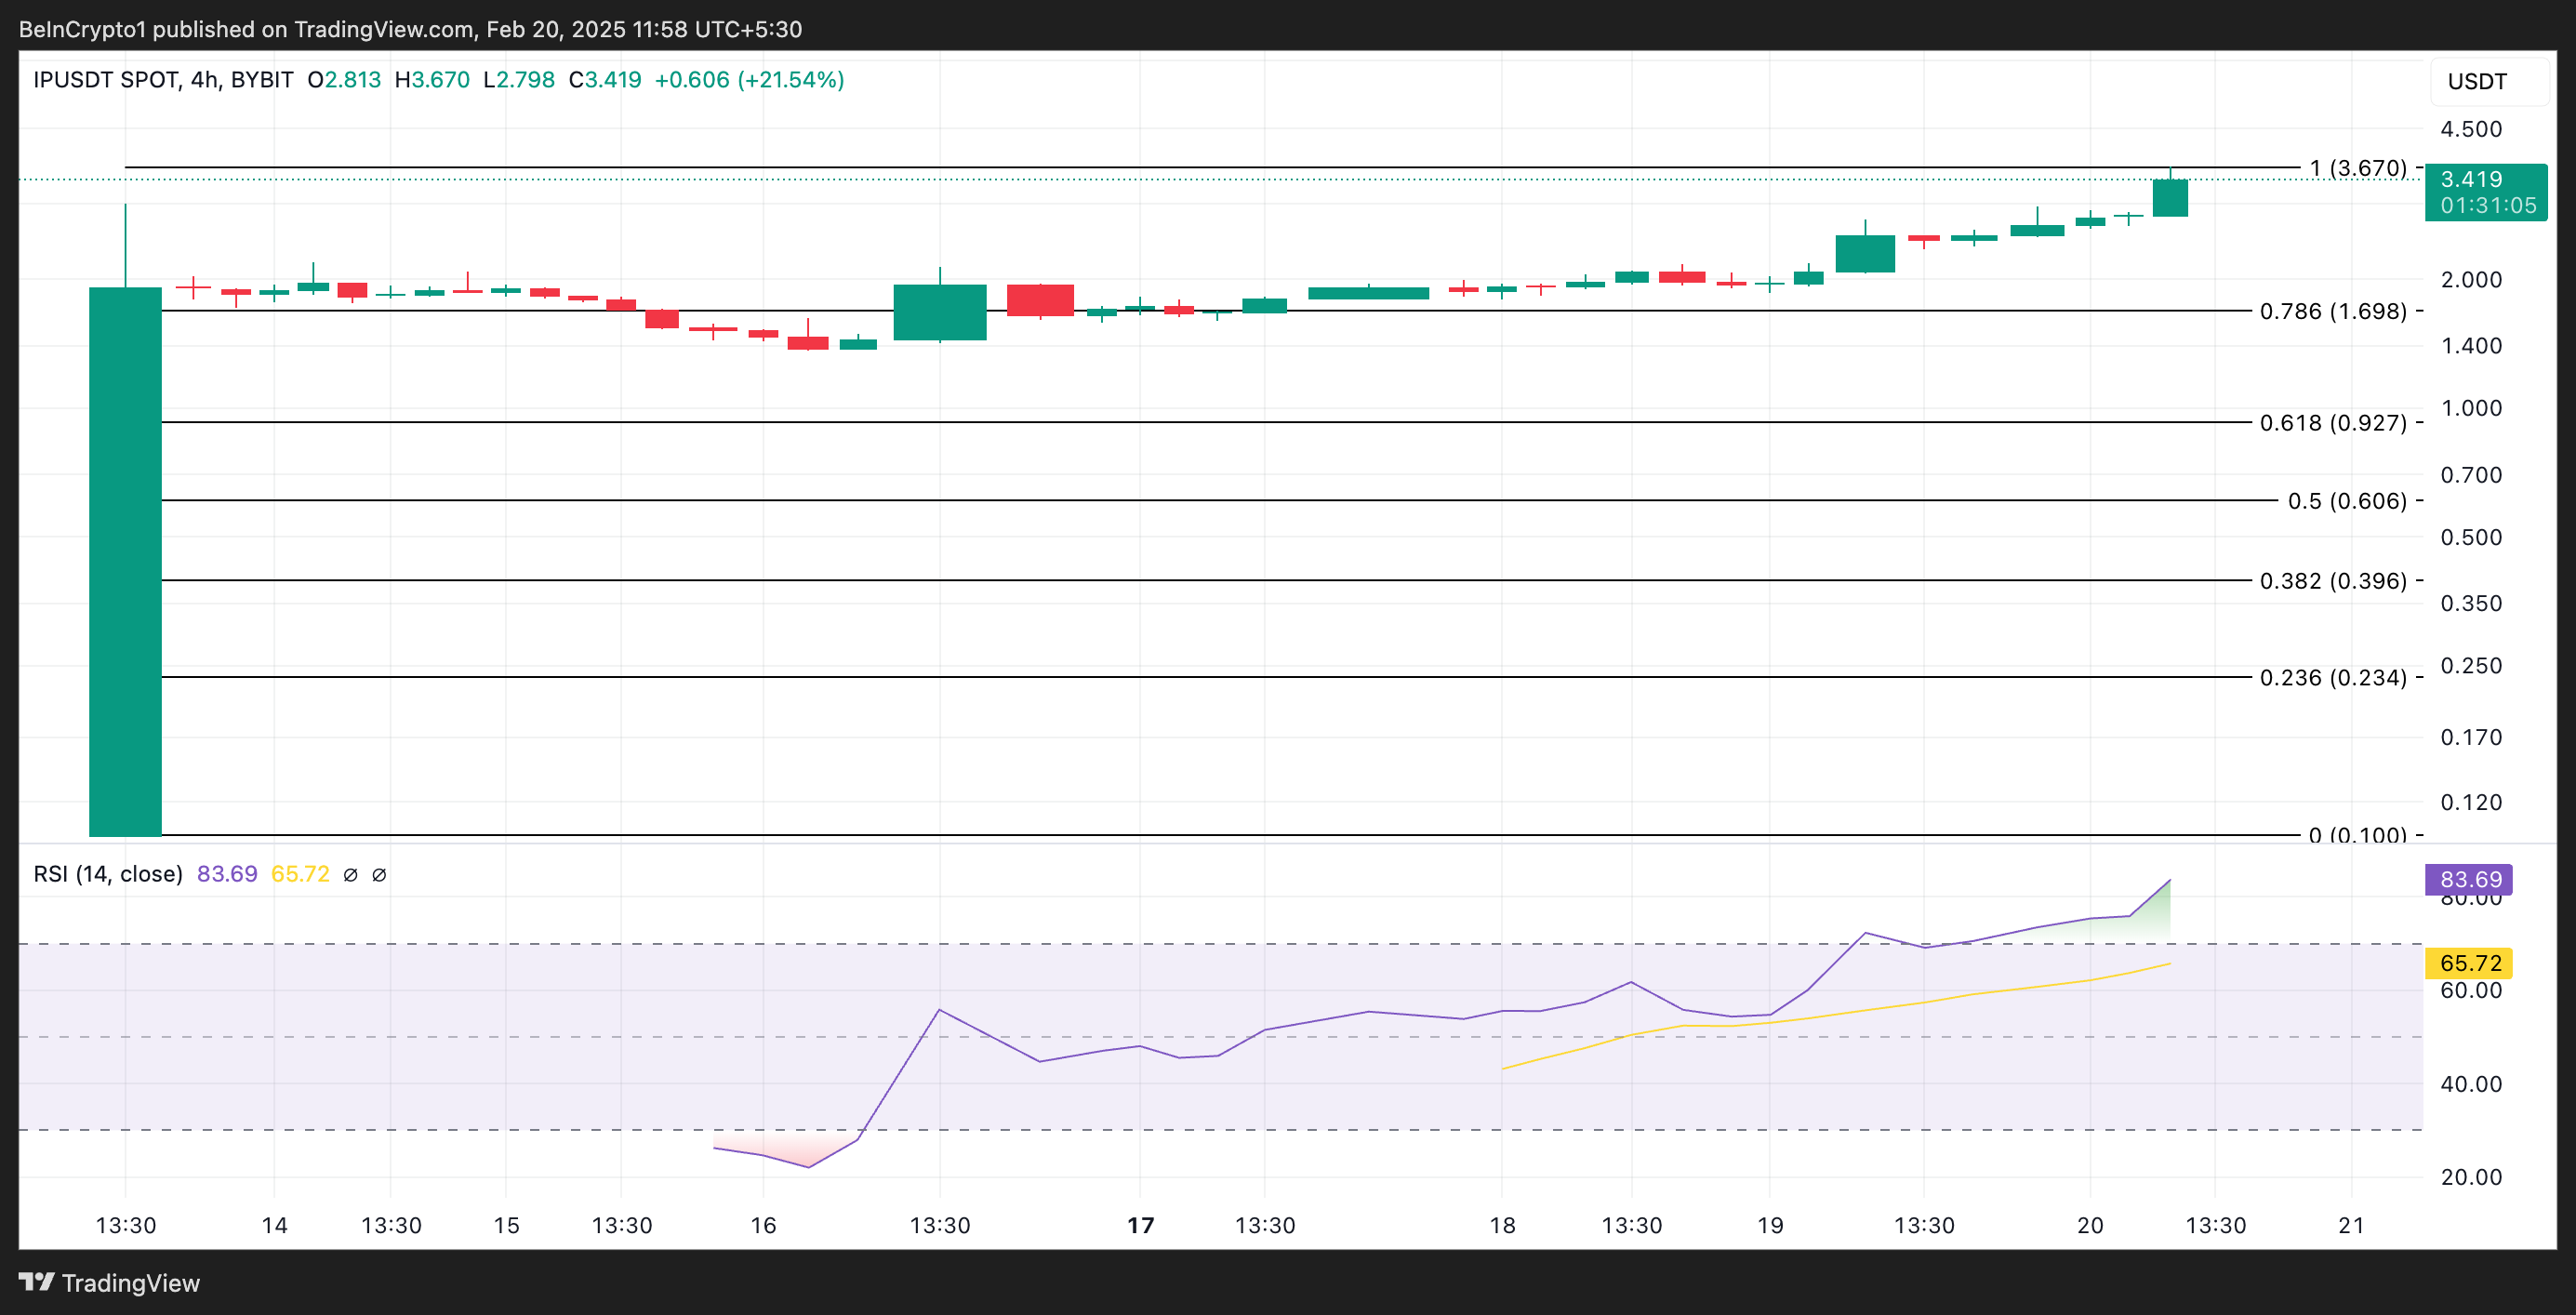Image resolution: width=2576 pixels, height=1315 pixels.
Task: Select the yellow 65.72 RSI axis label
Action: coord(2469,963)
